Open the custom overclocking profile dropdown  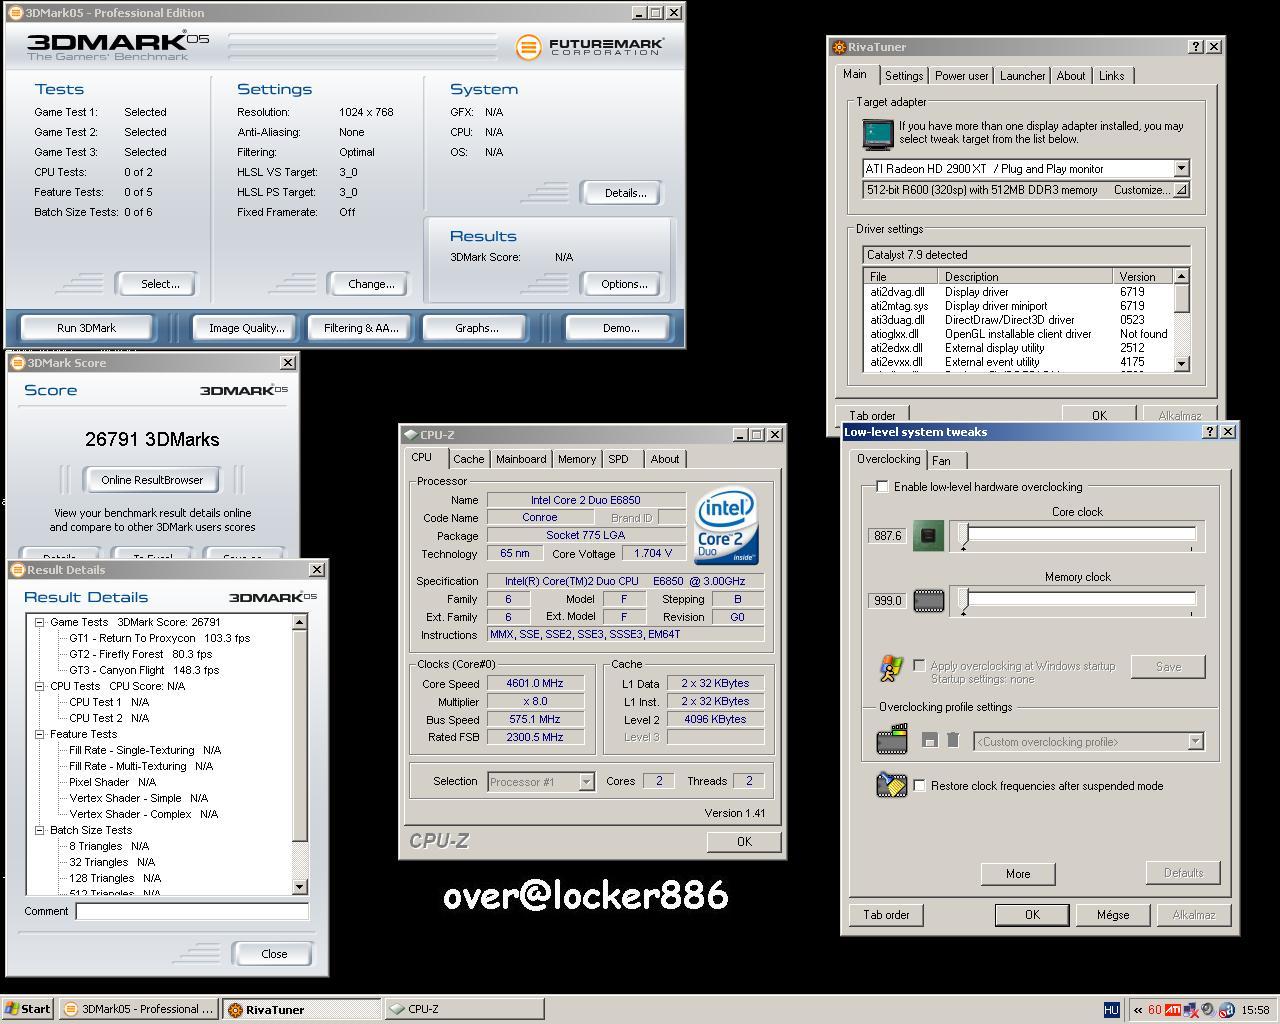point(1195,742)
